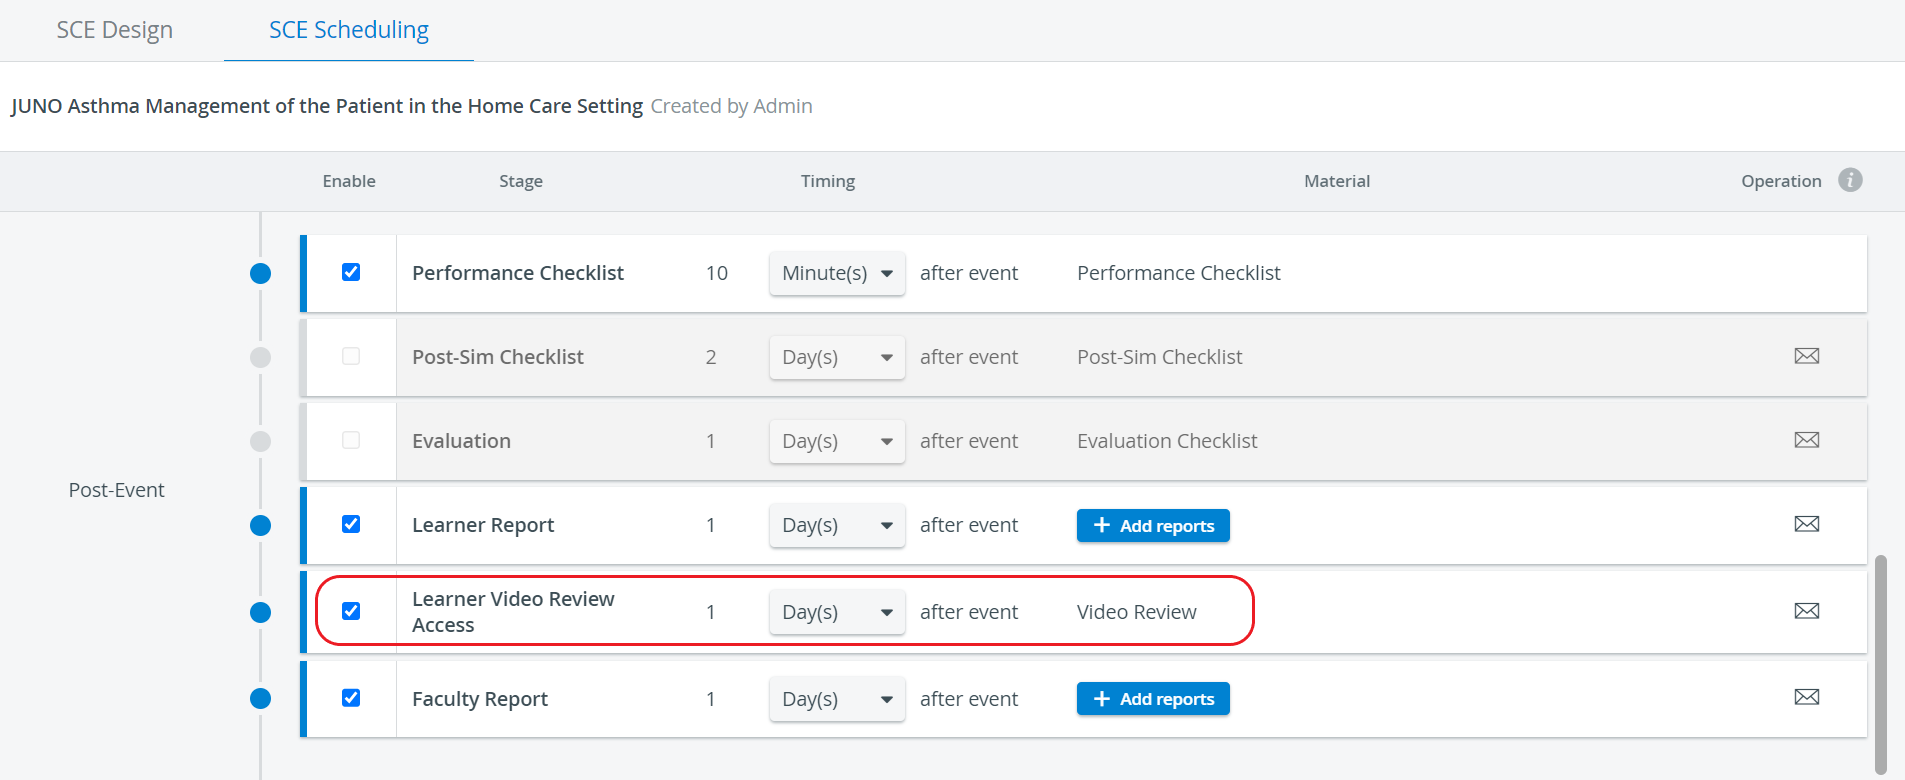Click envelope icon for Learner Video Review Access
The width and height of the screenshot is (1905, 780).
1806,611
